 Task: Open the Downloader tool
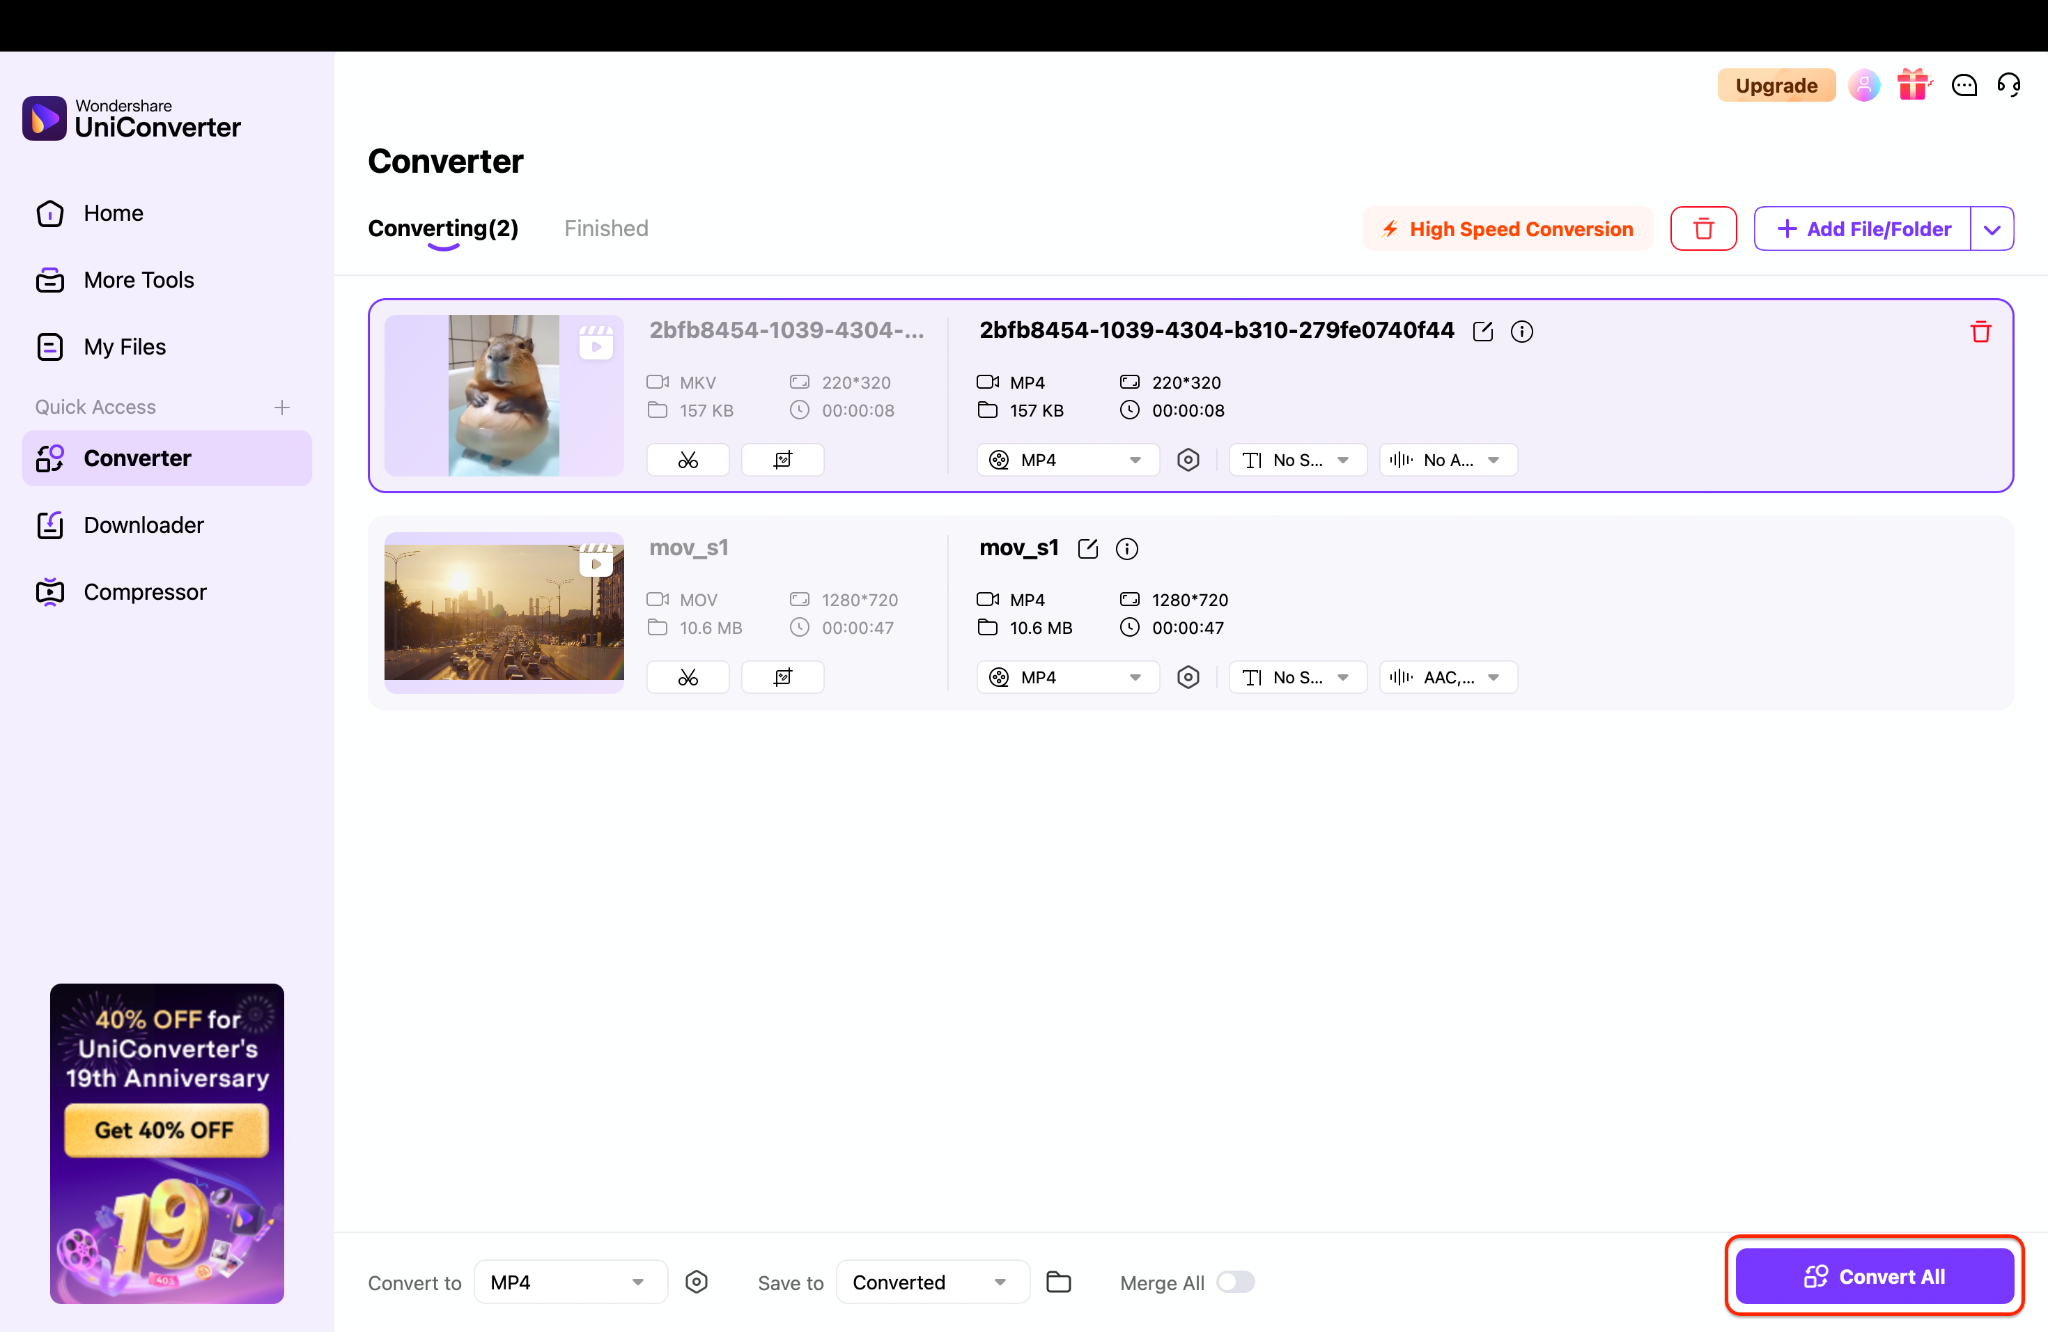tap(144, 525)
